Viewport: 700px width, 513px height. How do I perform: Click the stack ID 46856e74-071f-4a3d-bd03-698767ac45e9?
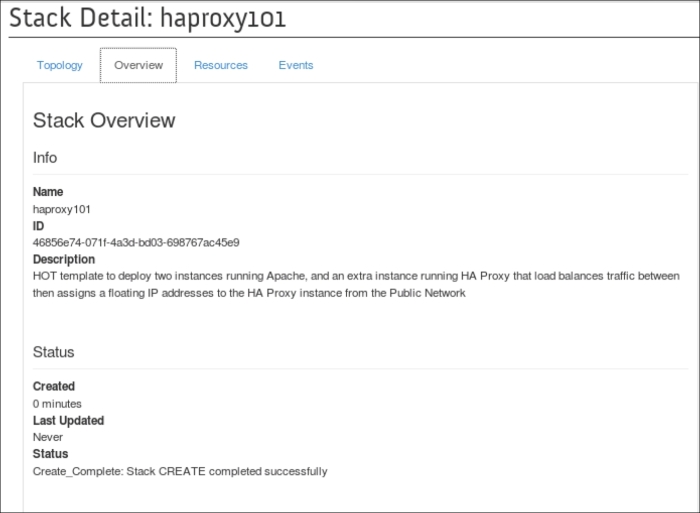136,243
